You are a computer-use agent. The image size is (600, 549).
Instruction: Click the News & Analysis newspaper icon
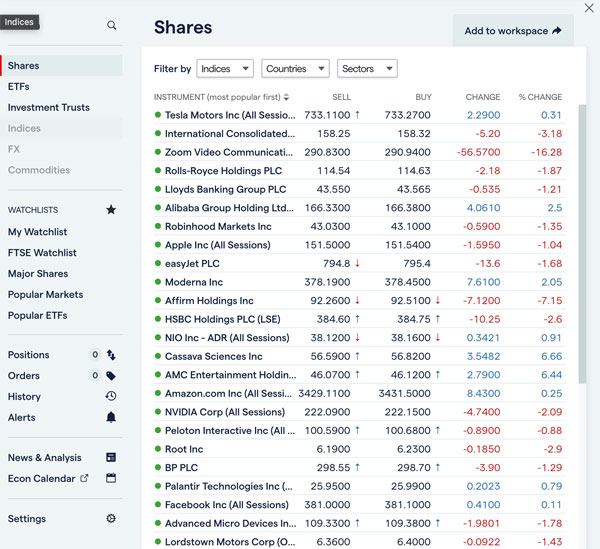(x=111, y=458)
